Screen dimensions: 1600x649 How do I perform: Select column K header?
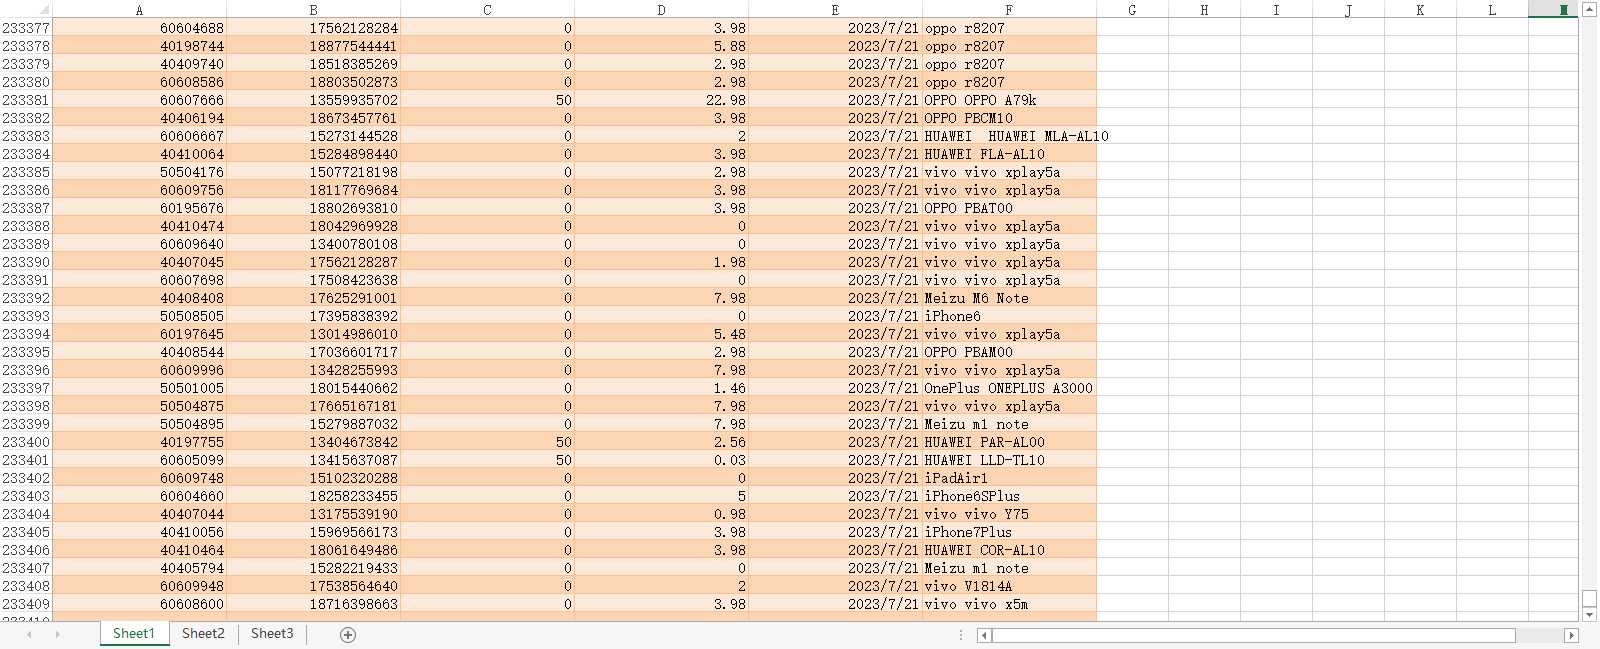pos(1420,10)
